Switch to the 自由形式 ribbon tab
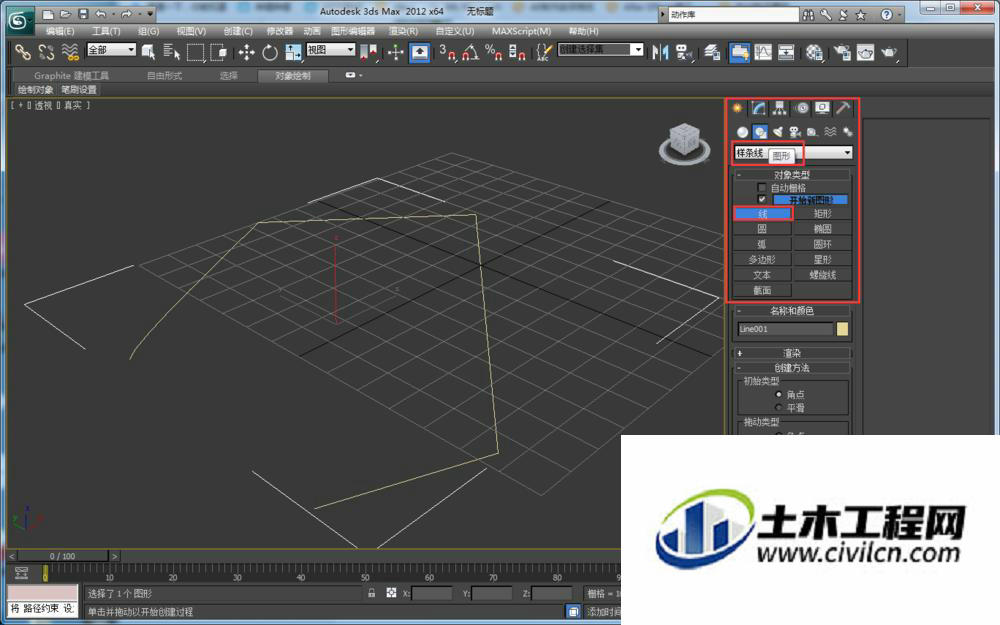This screenshot has width=1000, height=625. point(165,75)
